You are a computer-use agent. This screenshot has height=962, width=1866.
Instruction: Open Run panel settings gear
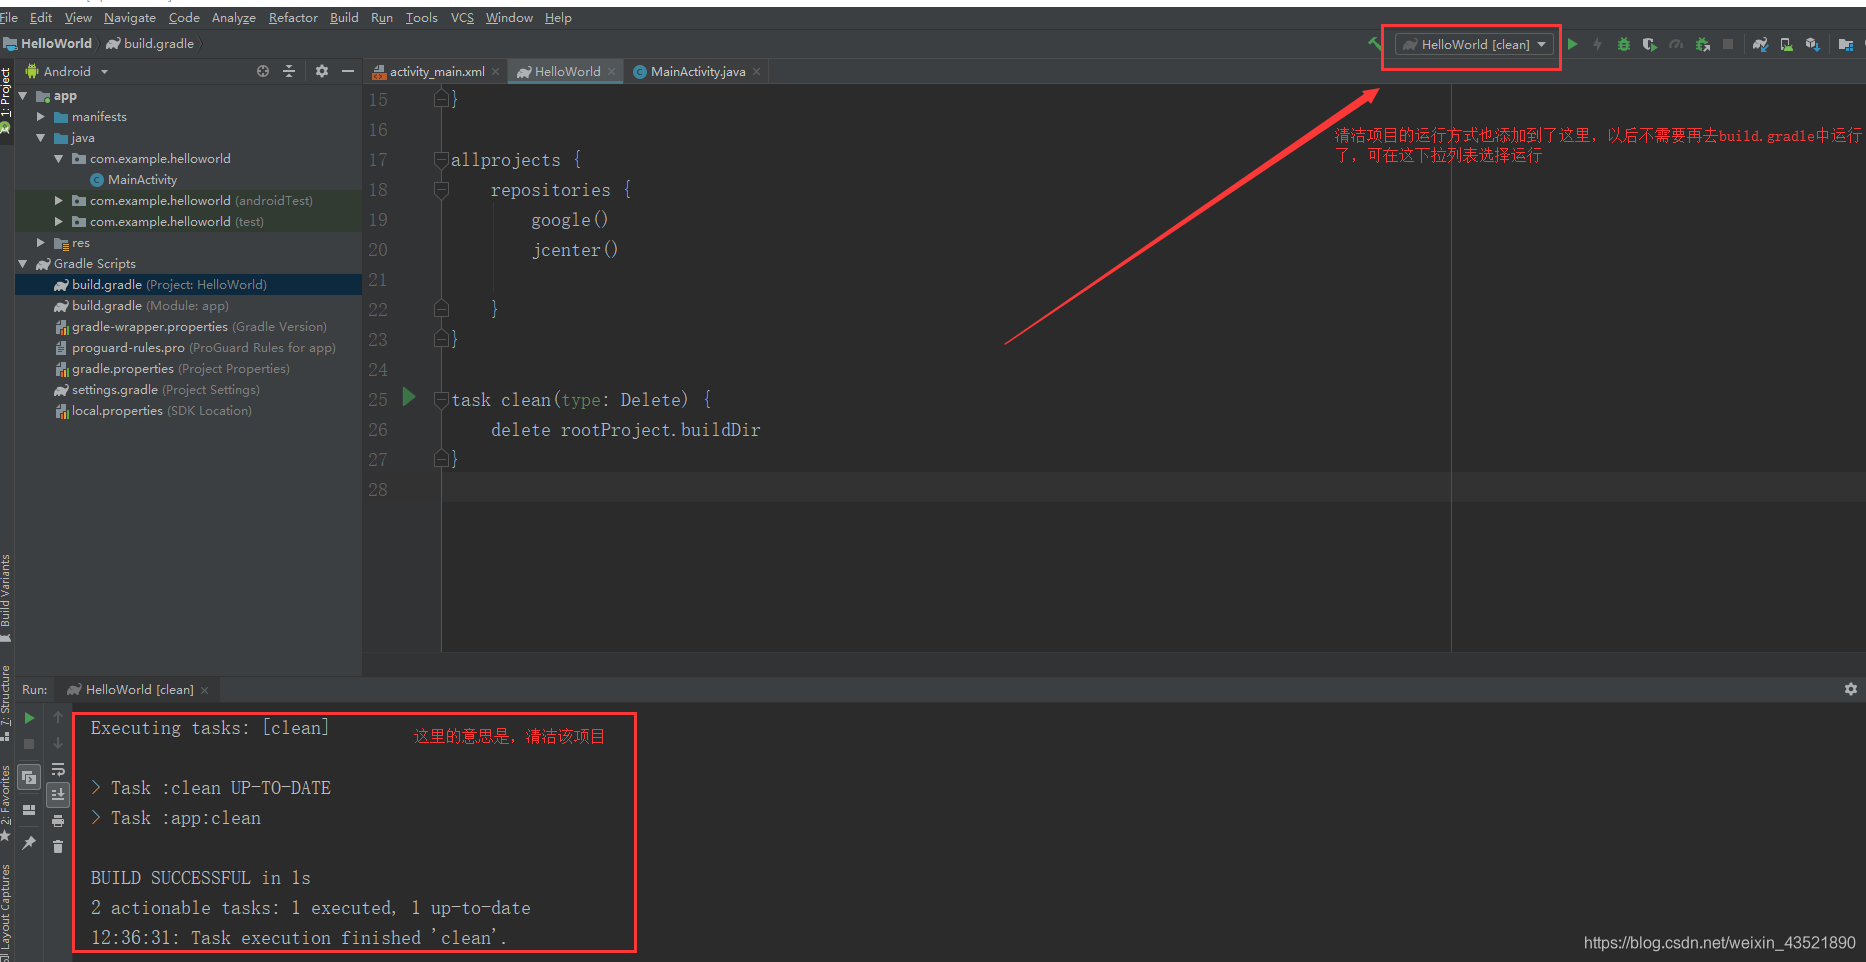click(x=1850, y=689)
